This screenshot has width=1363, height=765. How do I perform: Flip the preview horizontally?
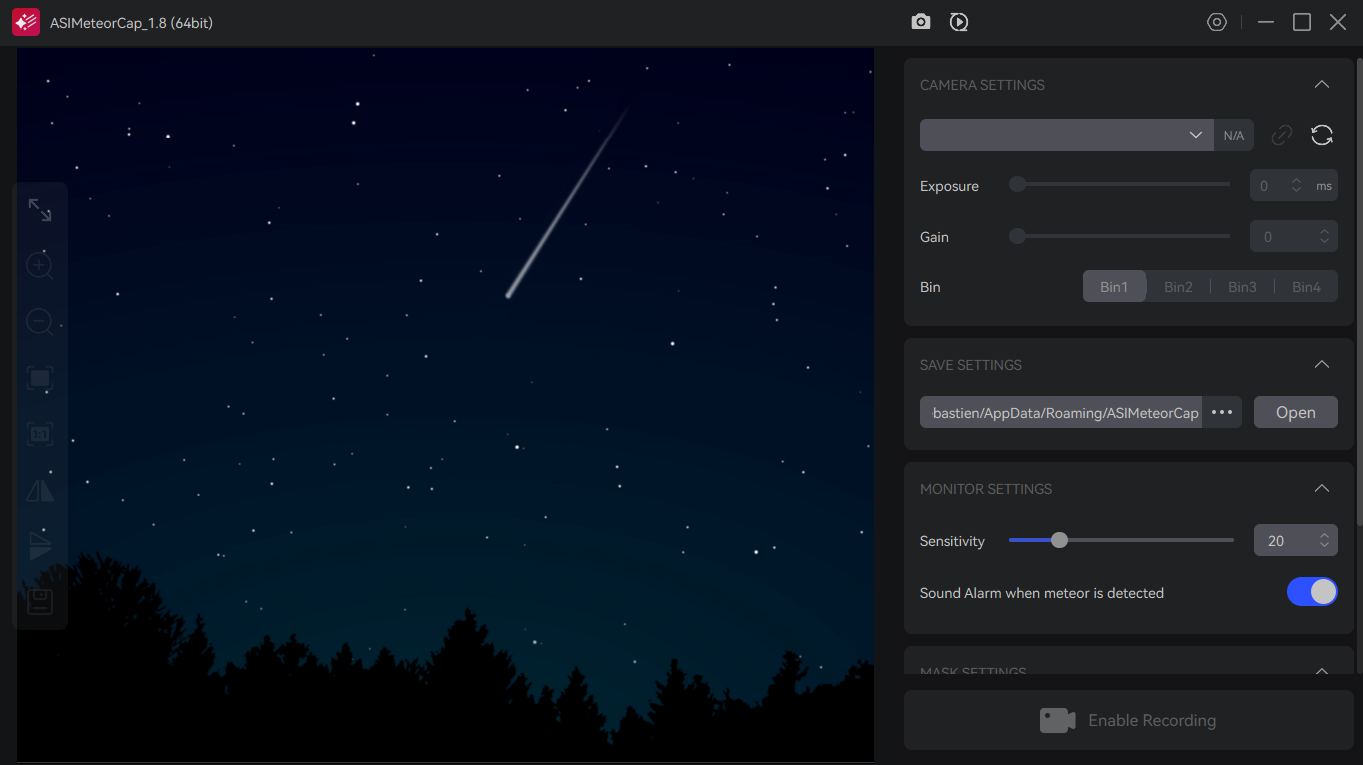40,490
